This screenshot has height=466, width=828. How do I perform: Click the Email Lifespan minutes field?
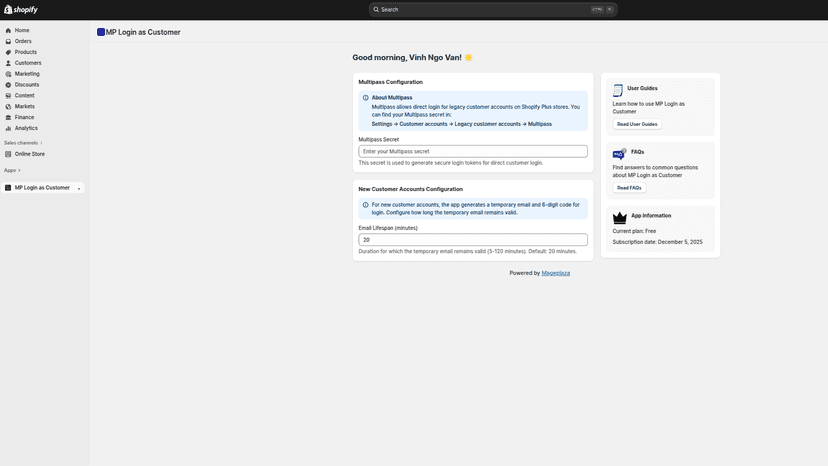click(473, 240)
